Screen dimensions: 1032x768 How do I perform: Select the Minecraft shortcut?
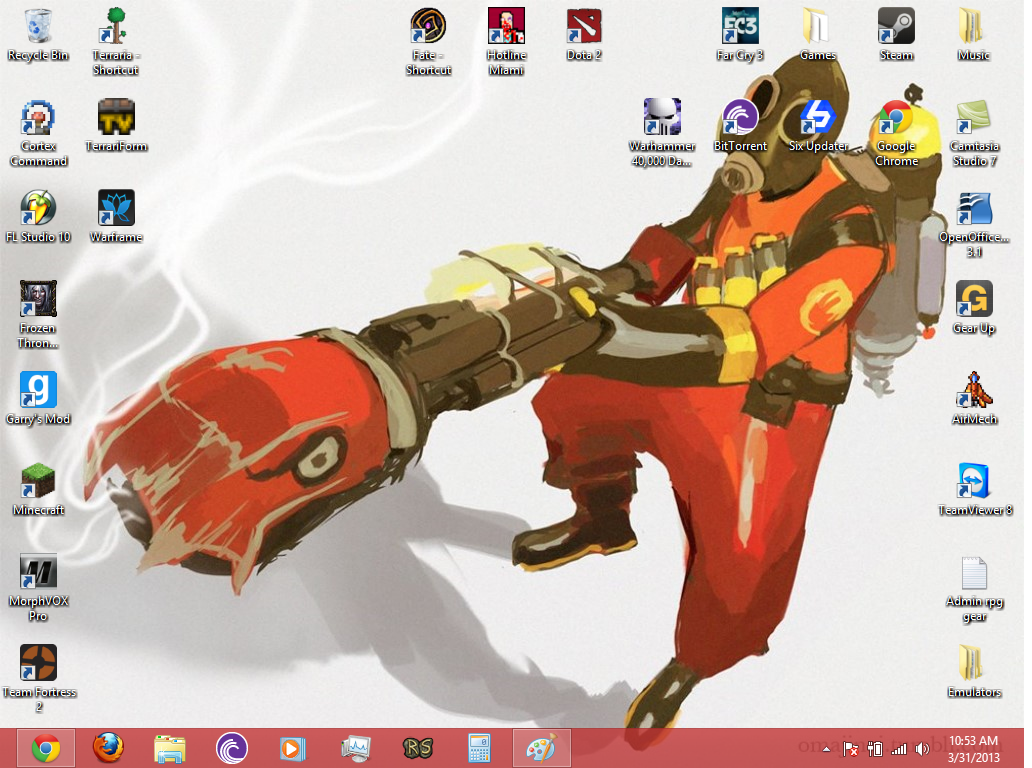coord(38,489)
